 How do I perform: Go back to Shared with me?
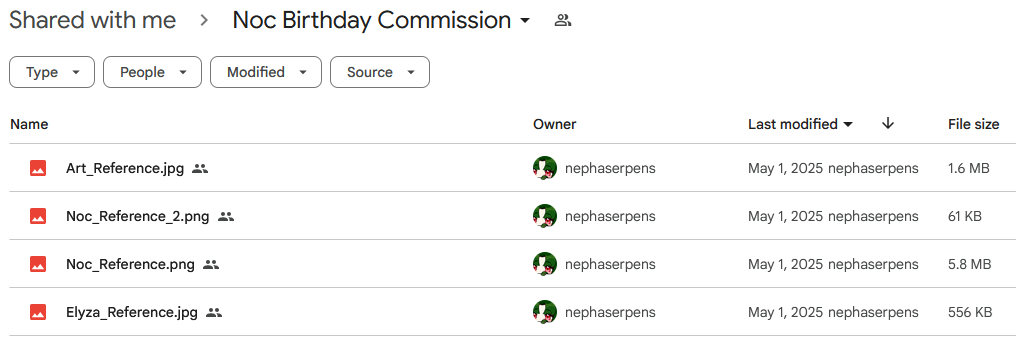tap(92, 21)
